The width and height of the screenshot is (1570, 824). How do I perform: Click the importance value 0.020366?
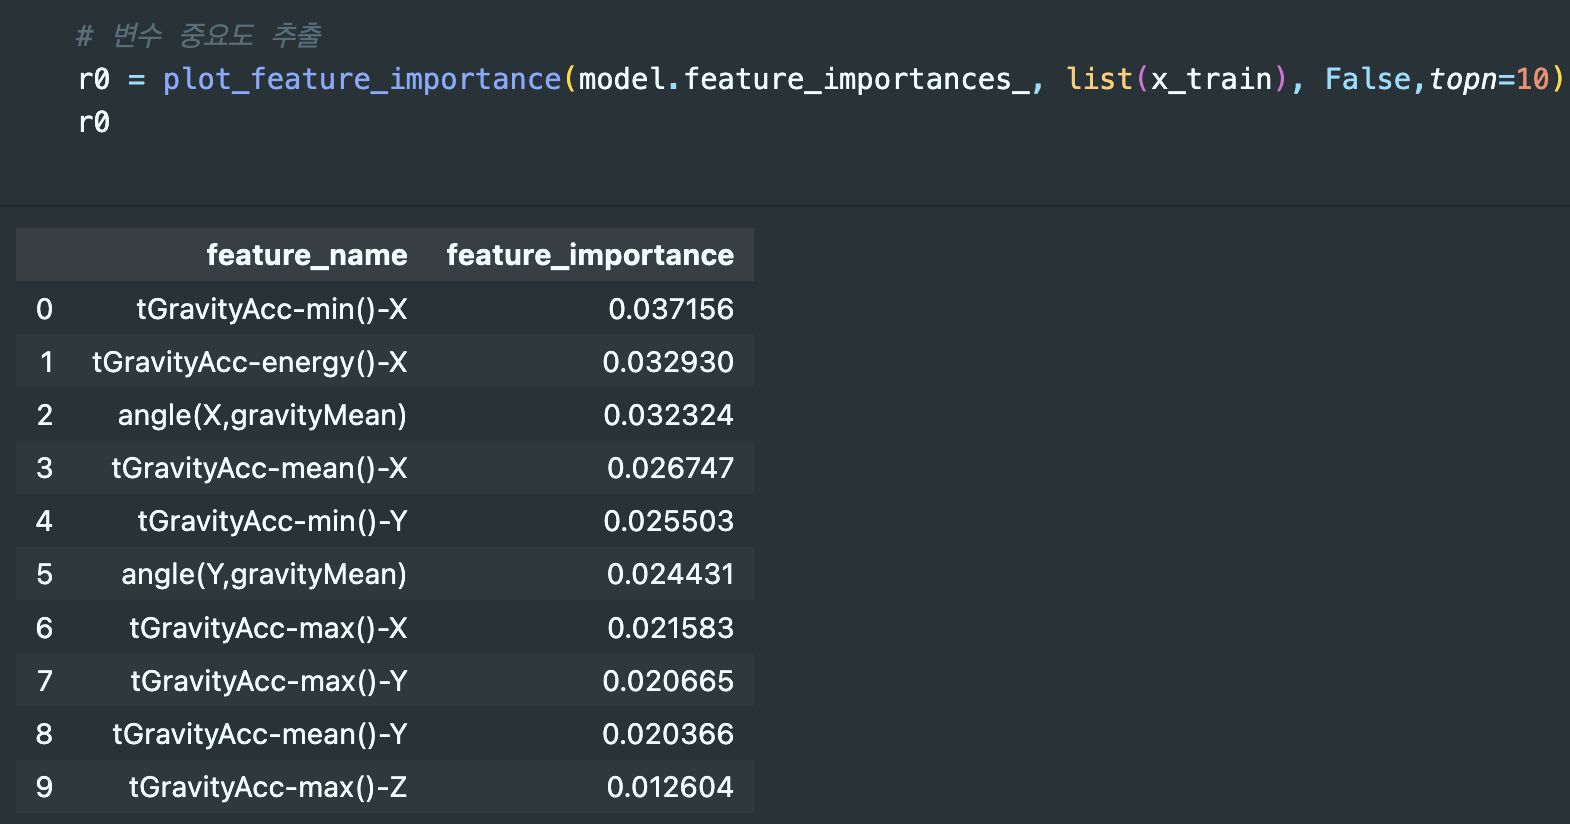tap(668, 734)
